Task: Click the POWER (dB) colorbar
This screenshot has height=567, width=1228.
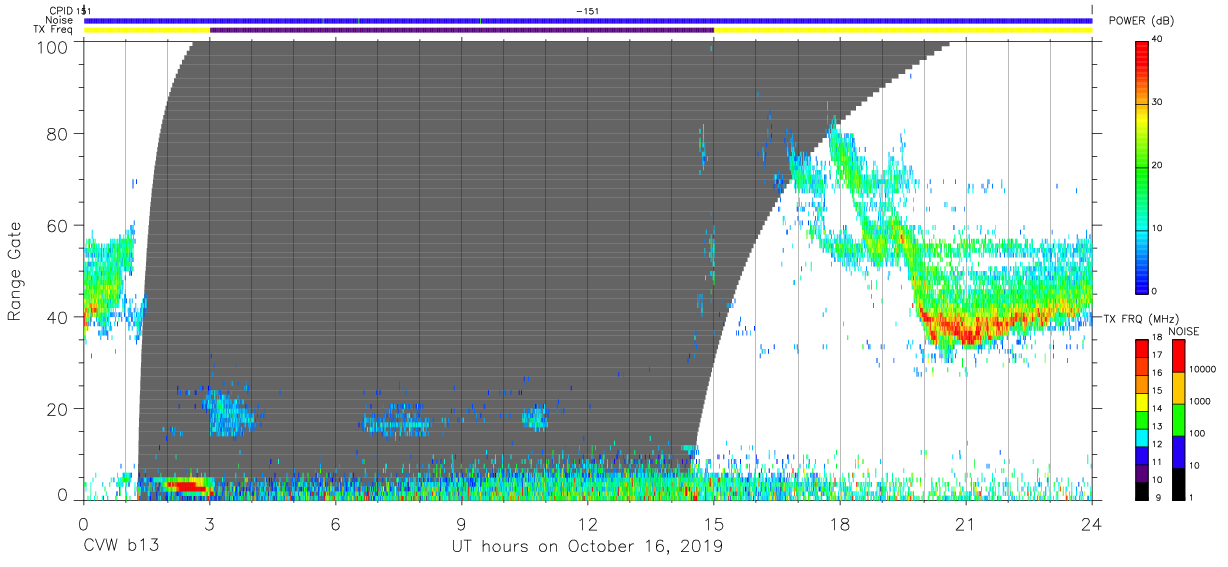Action: tap(1142, 166)
